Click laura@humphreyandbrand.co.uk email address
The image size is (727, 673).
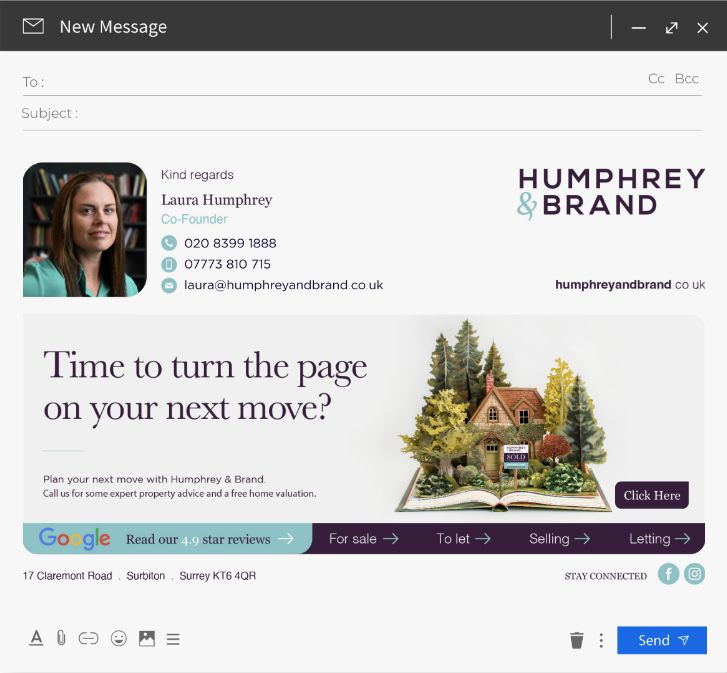283,285
